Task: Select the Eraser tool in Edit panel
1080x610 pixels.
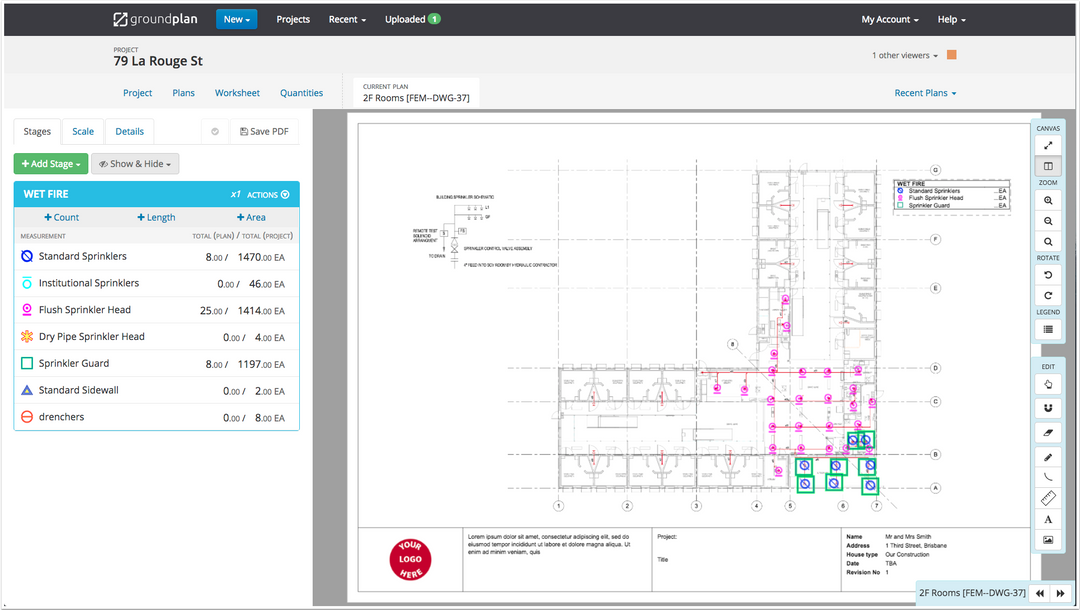Action: pyautogui.click(x=1048, y=433)
